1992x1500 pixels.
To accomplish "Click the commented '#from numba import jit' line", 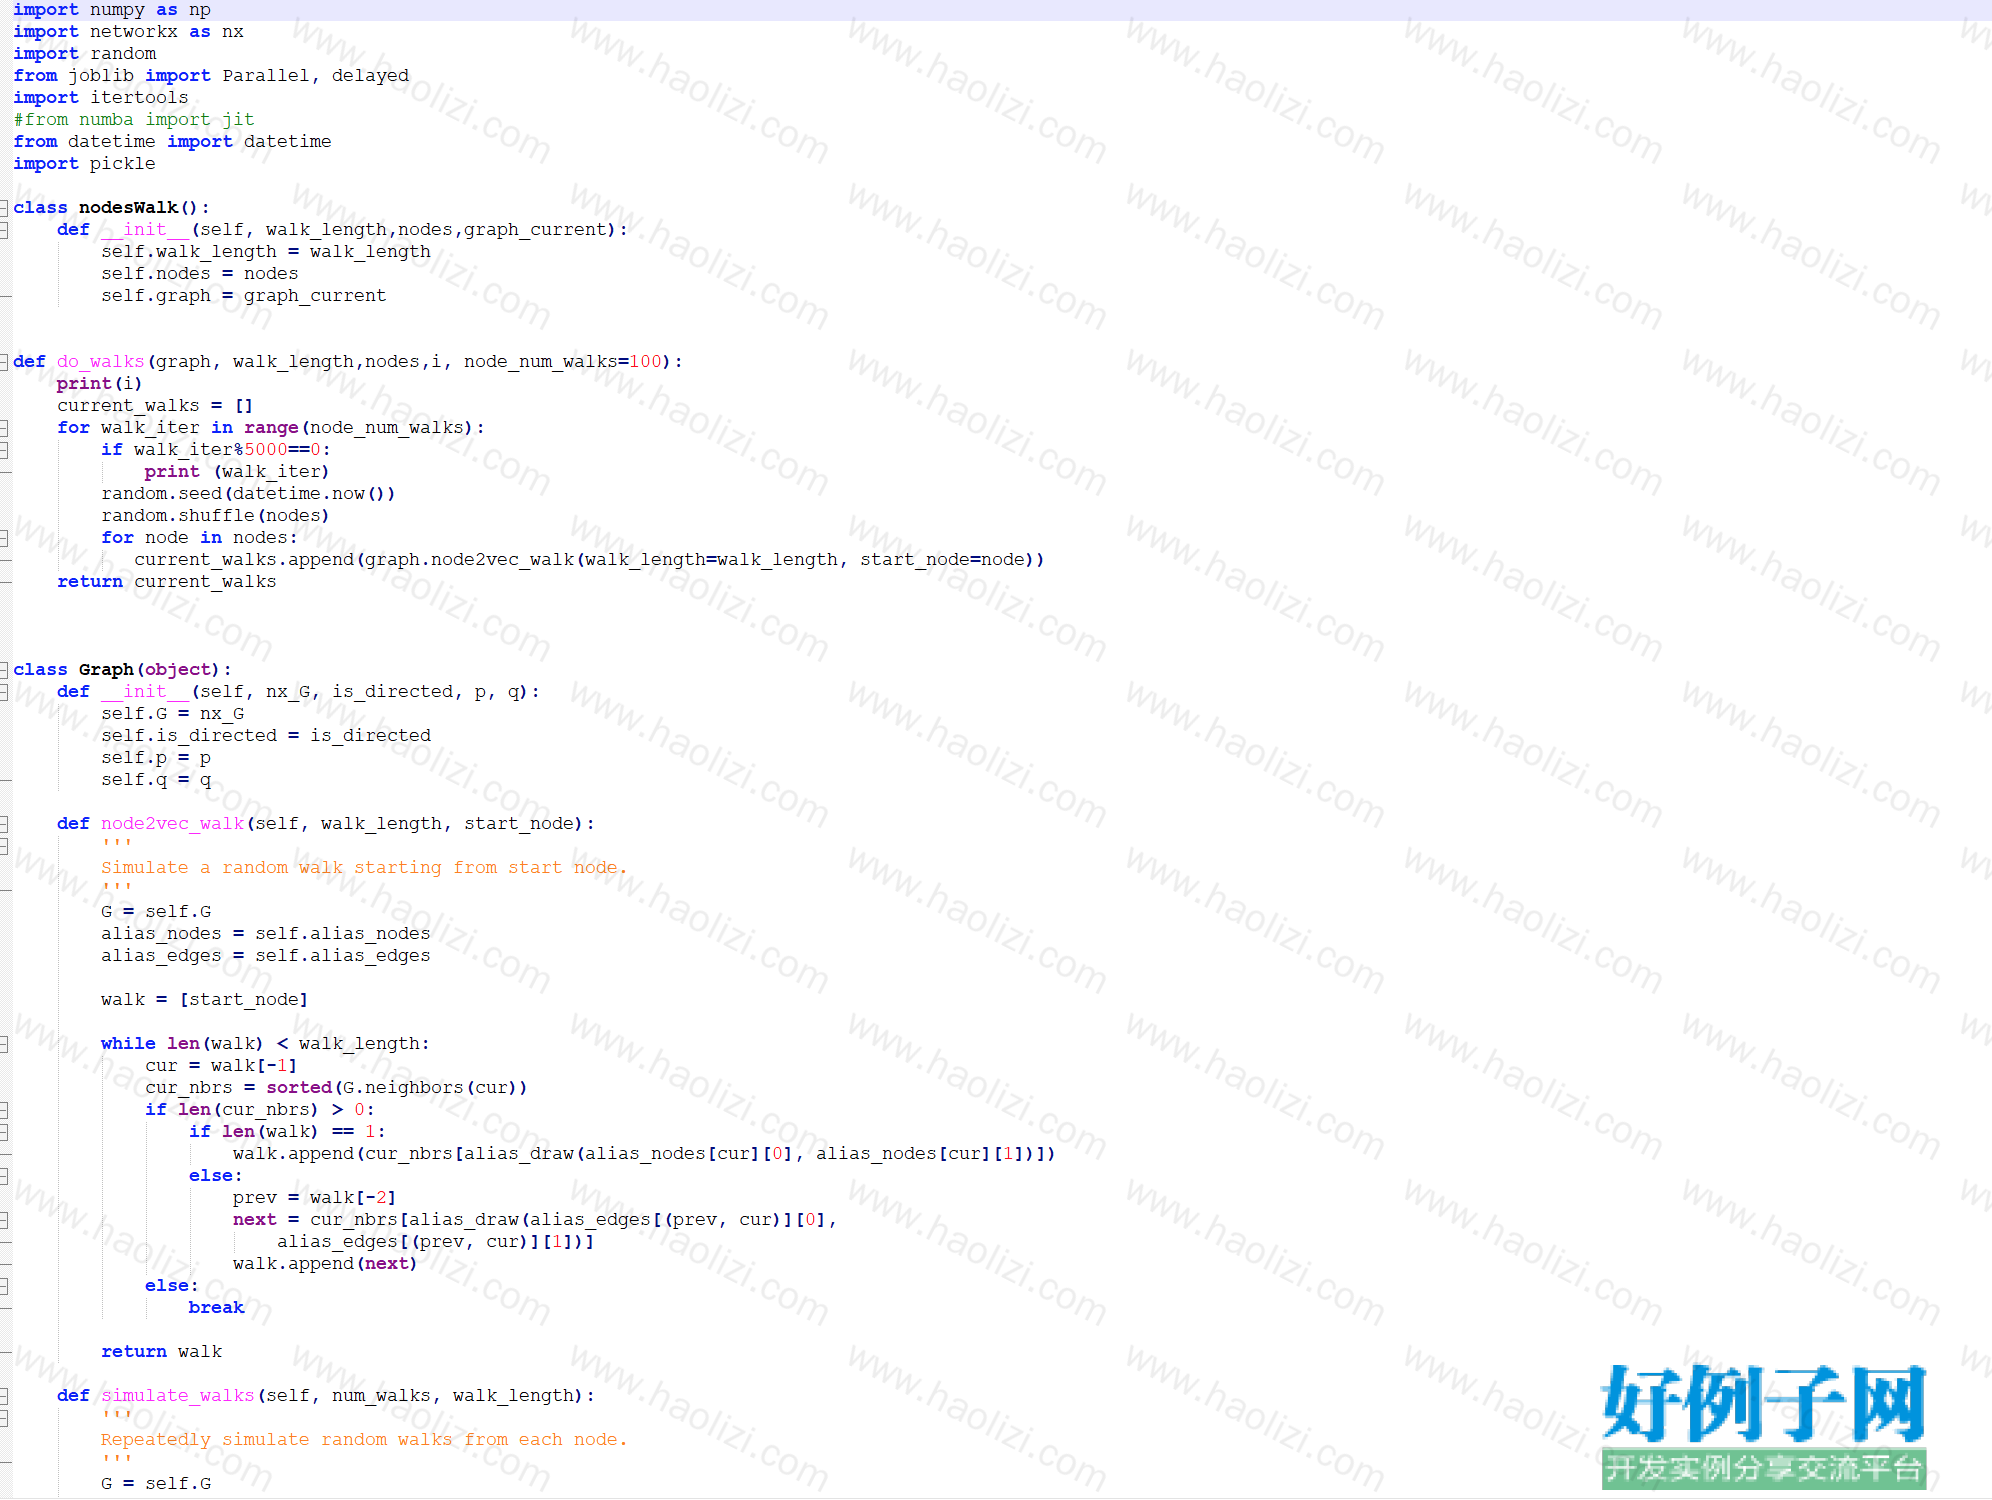I will pos(134,120).
